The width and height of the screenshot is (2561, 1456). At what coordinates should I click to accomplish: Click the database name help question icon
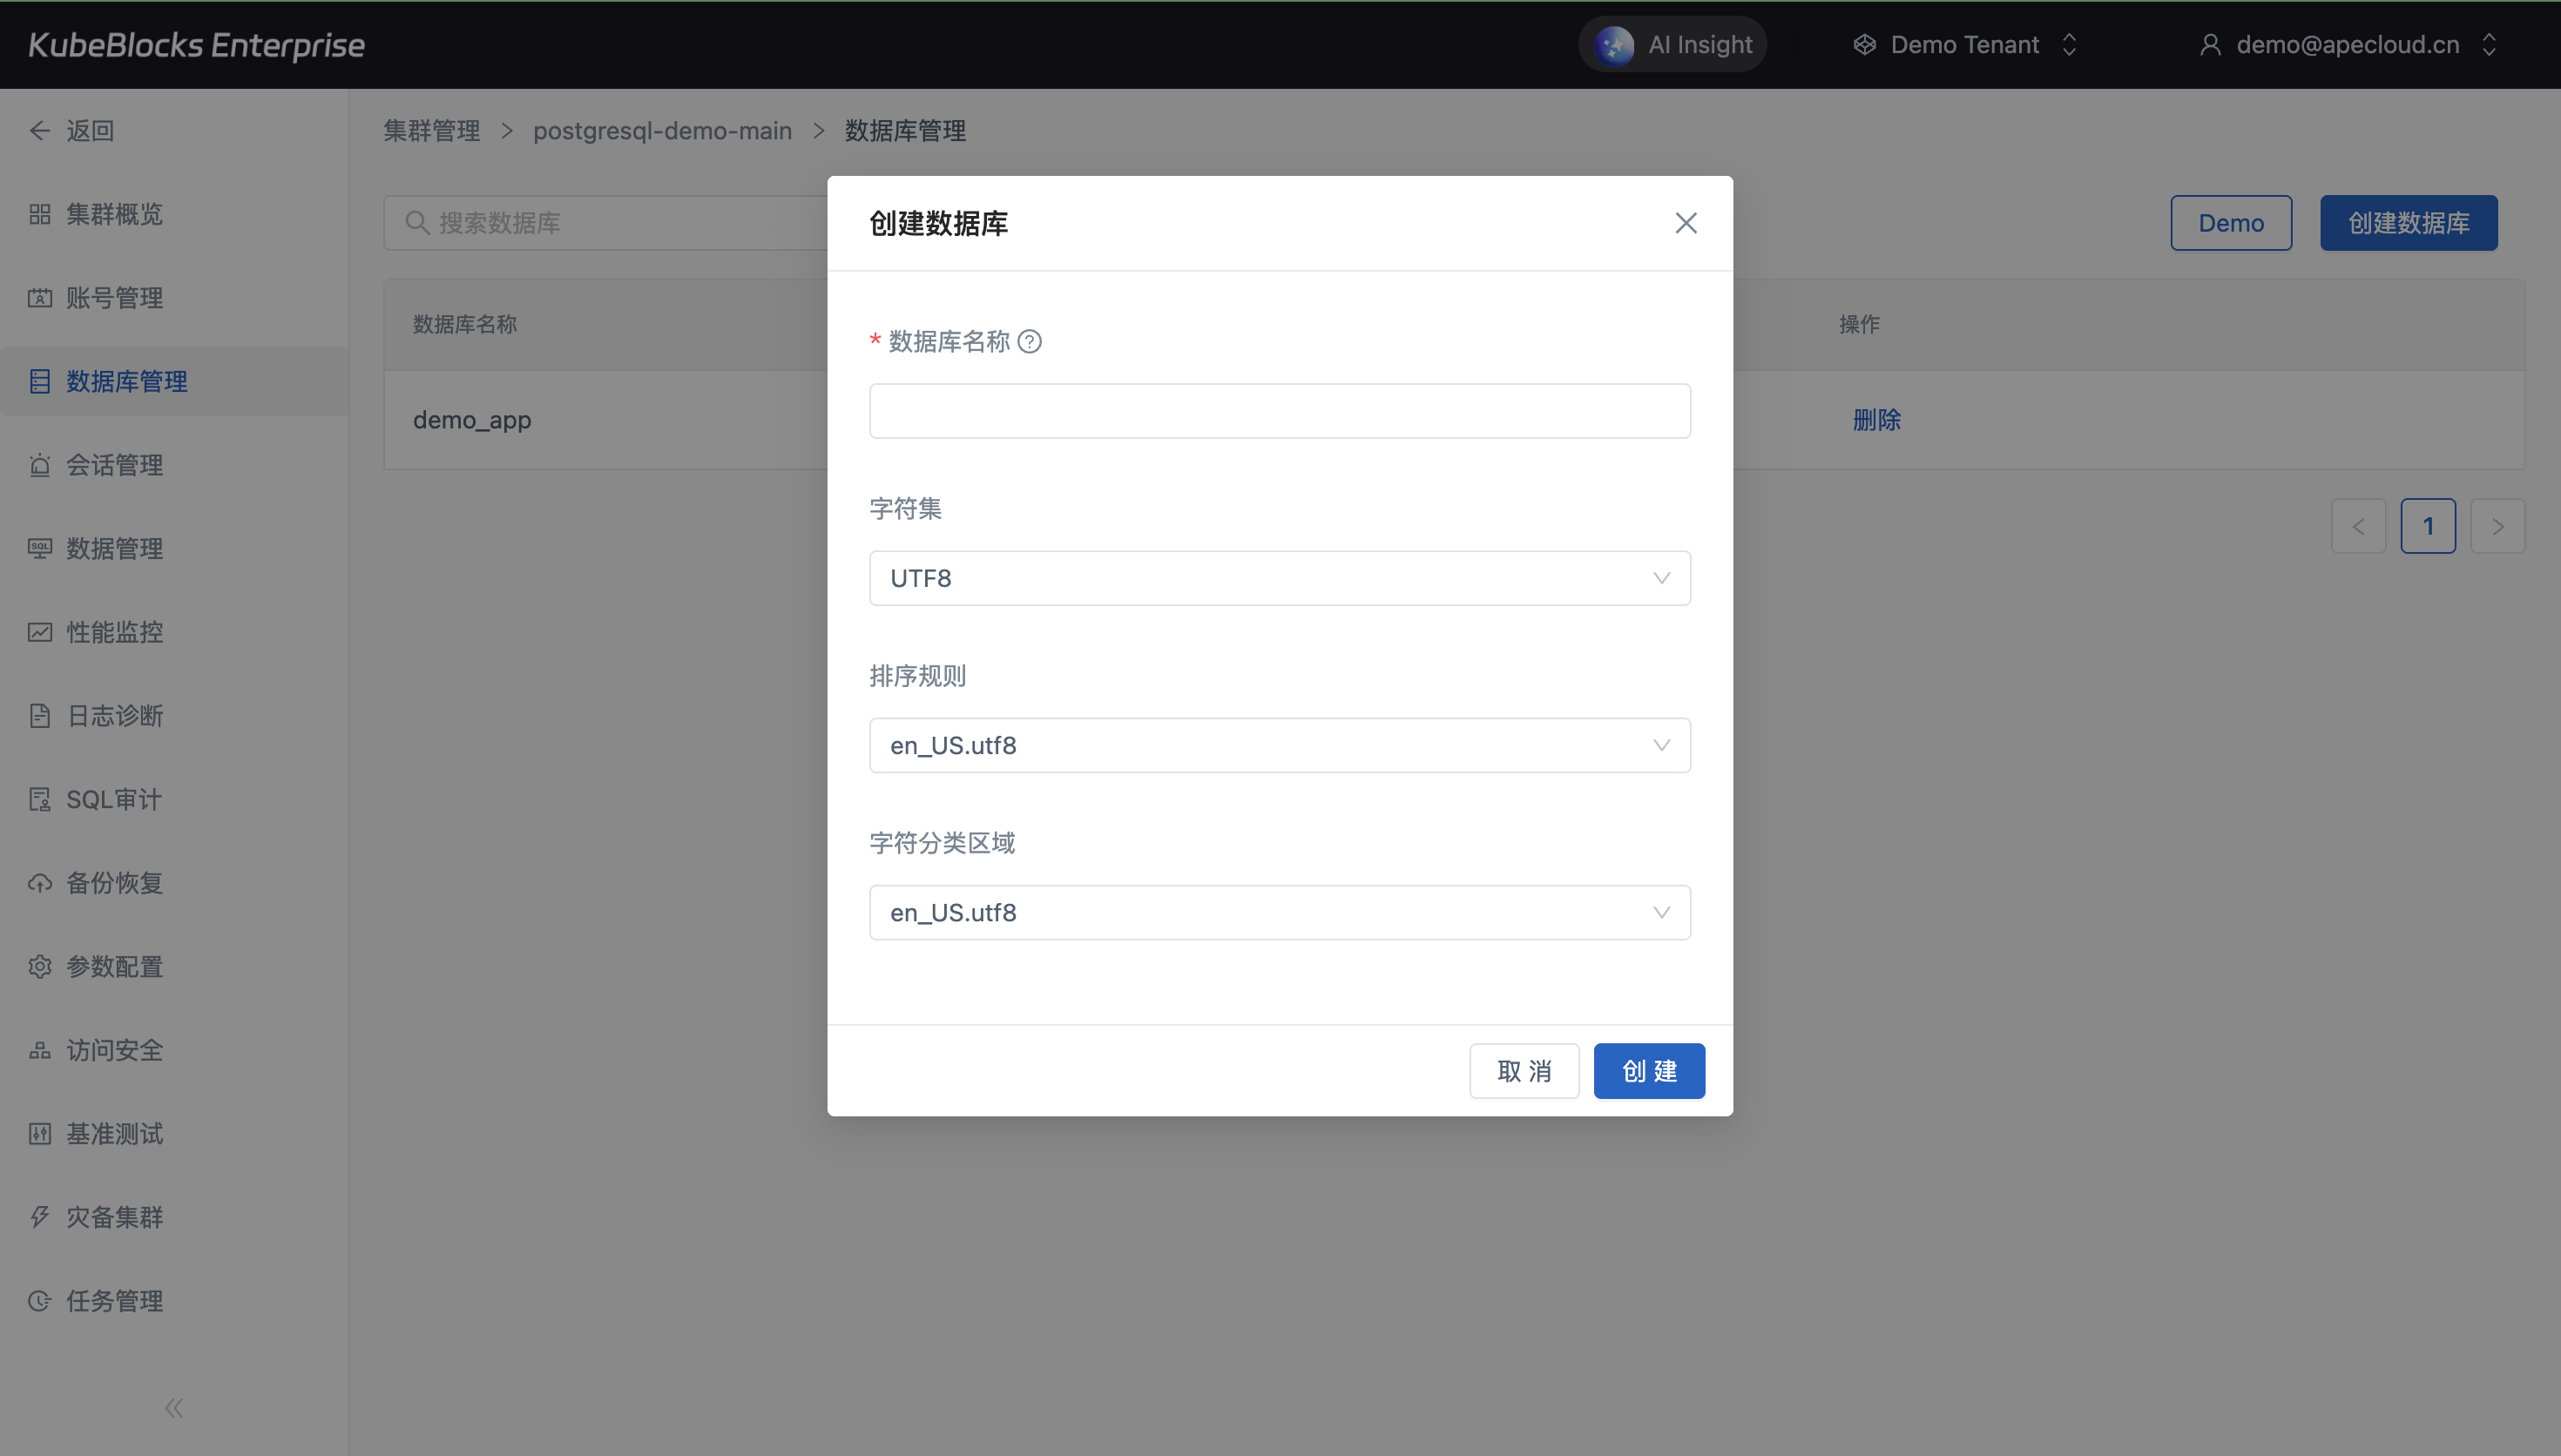1029,342
